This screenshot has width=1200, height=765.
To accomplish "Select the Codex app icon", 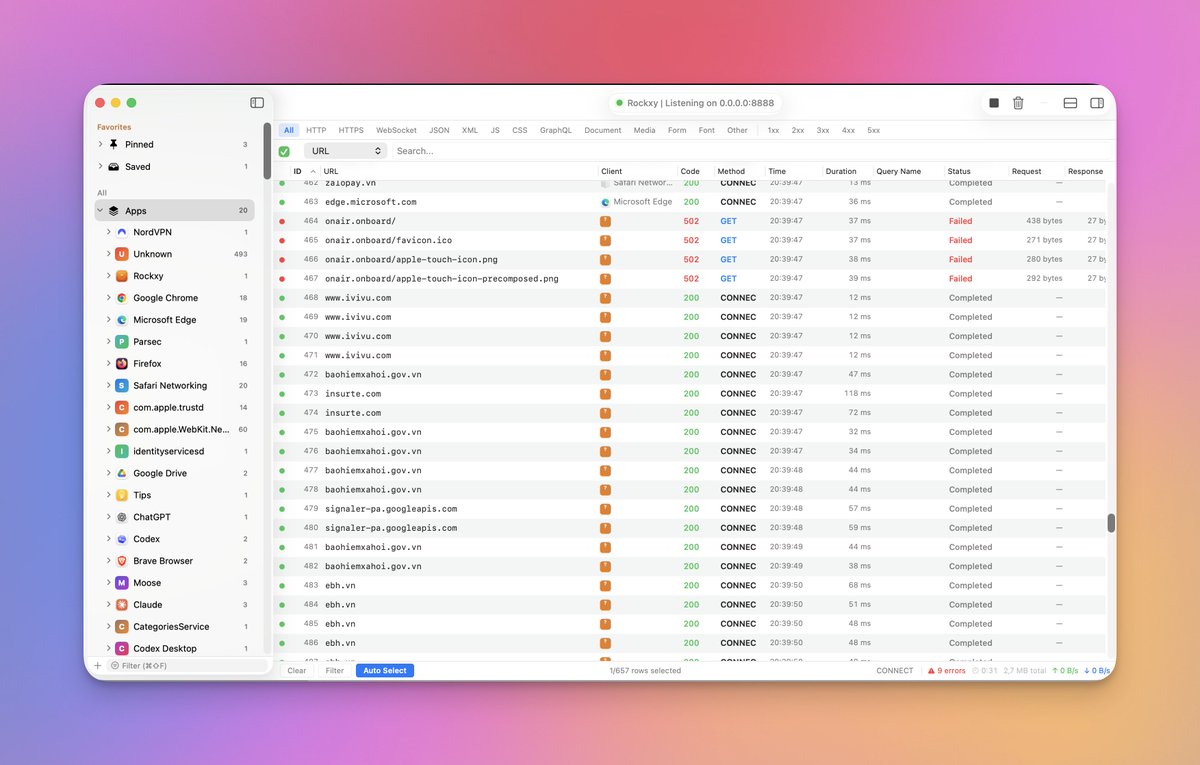I will click(122, 539).
